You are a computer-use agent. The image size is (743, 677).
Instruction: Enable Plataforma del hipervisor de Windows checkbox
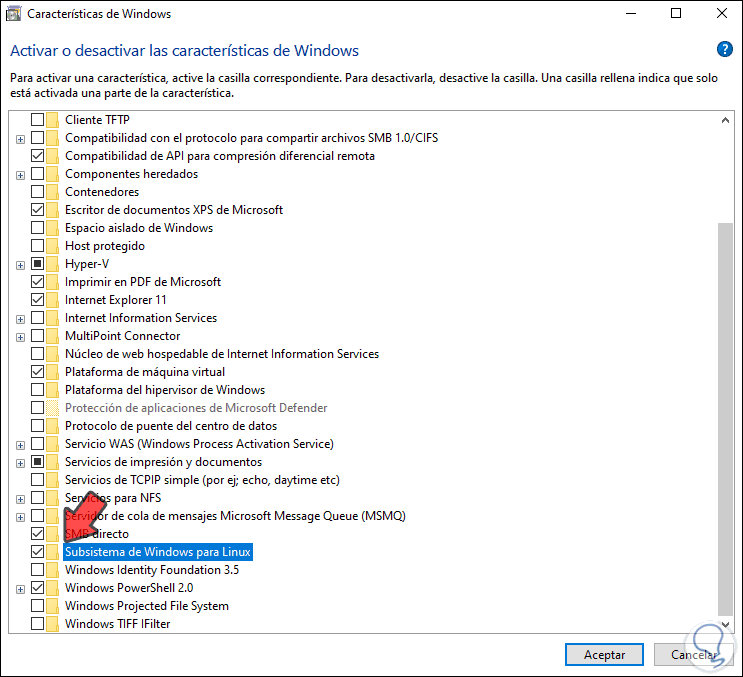[x=37, y=389]
